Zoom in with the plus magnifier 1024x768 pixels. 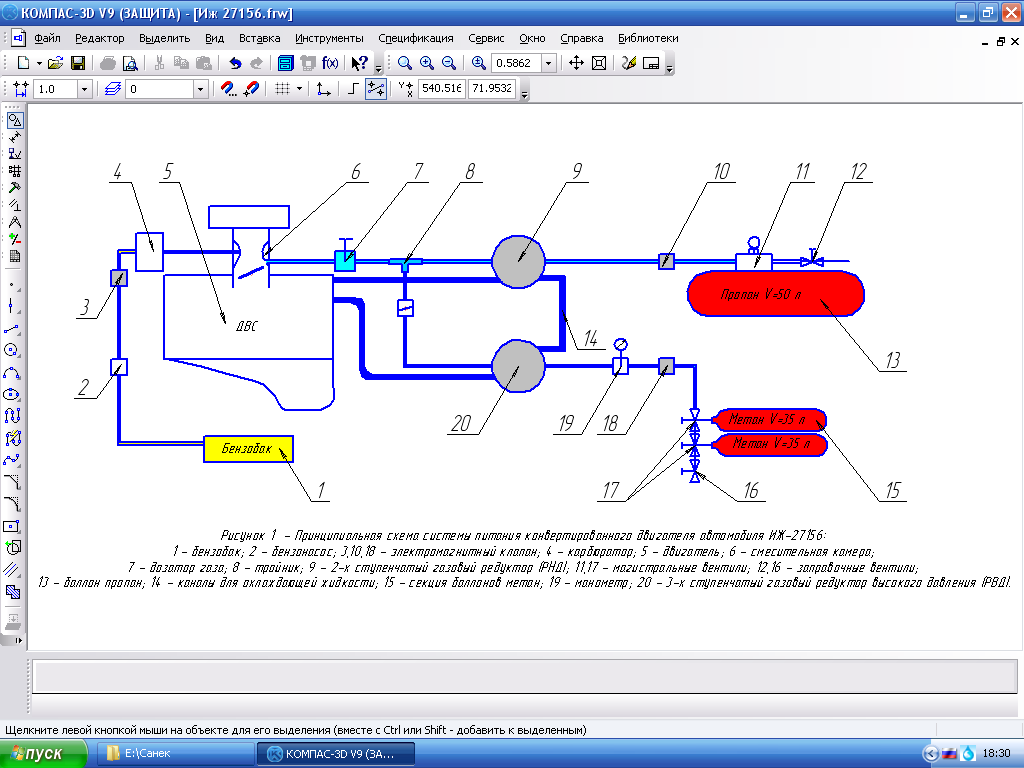[427, 63]
